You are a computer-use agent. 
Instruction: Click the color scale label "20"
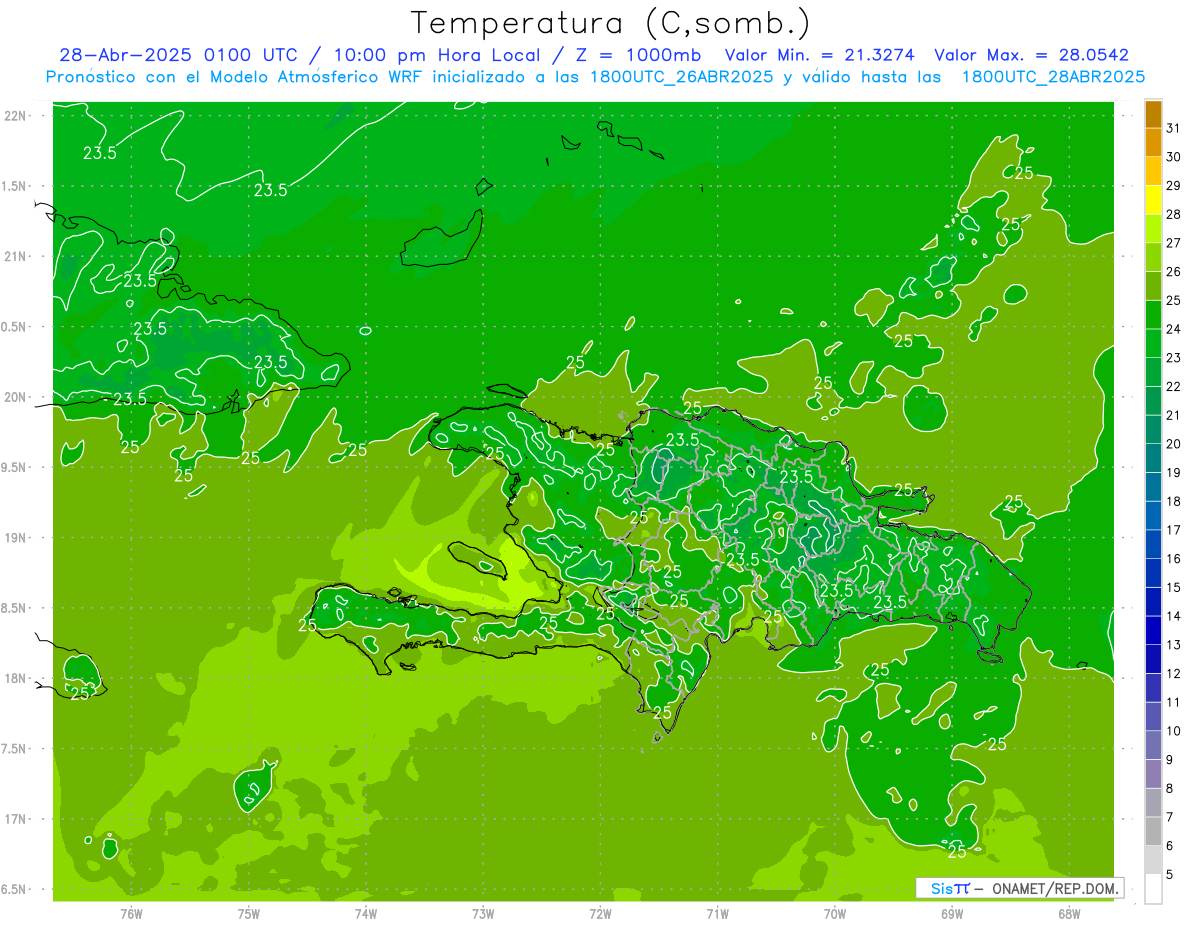coord(1173,444)
